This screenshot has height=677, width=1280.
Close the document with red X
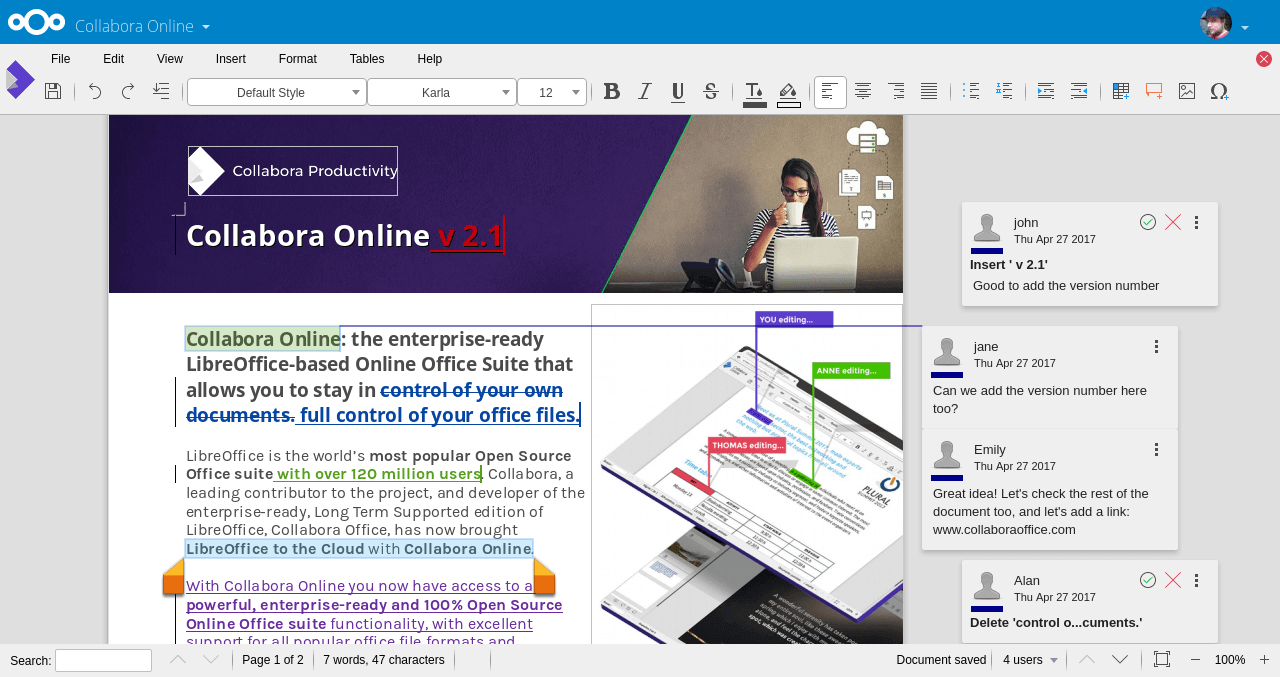[1264, 59]
